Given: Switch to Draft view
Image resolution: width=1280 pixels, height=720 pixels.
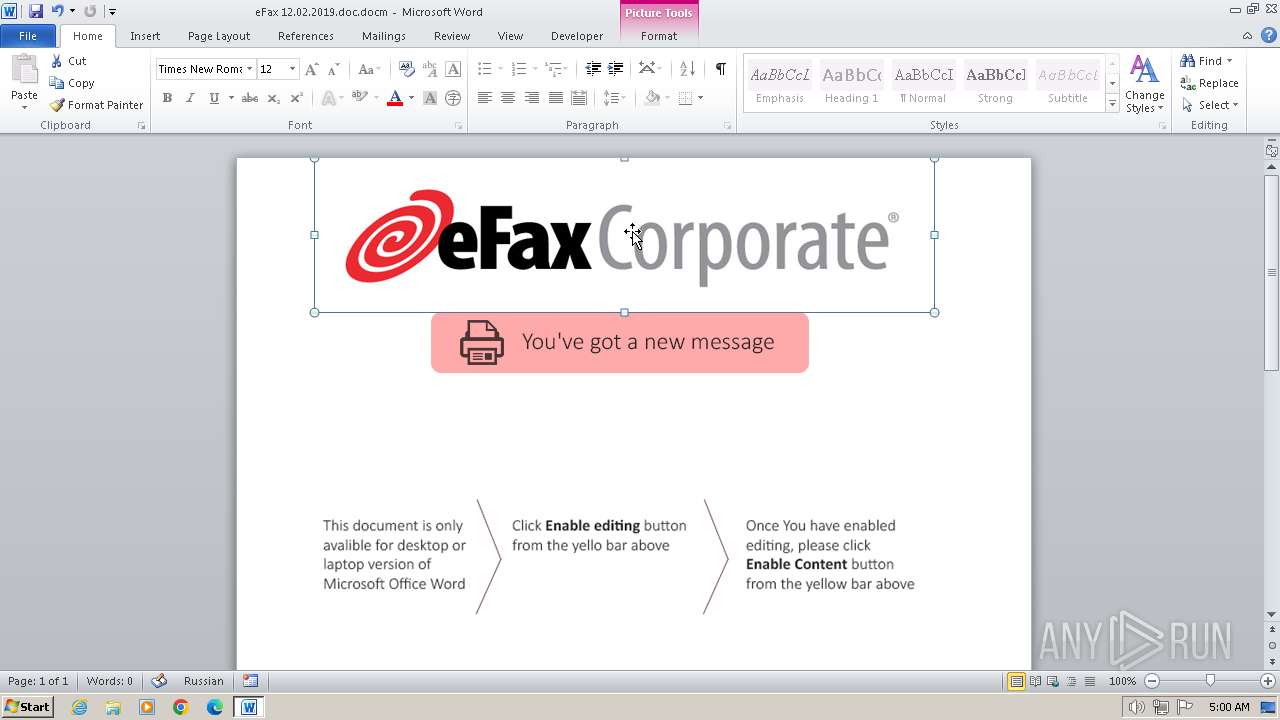Looking at the screenshot, I should 1089,681.
